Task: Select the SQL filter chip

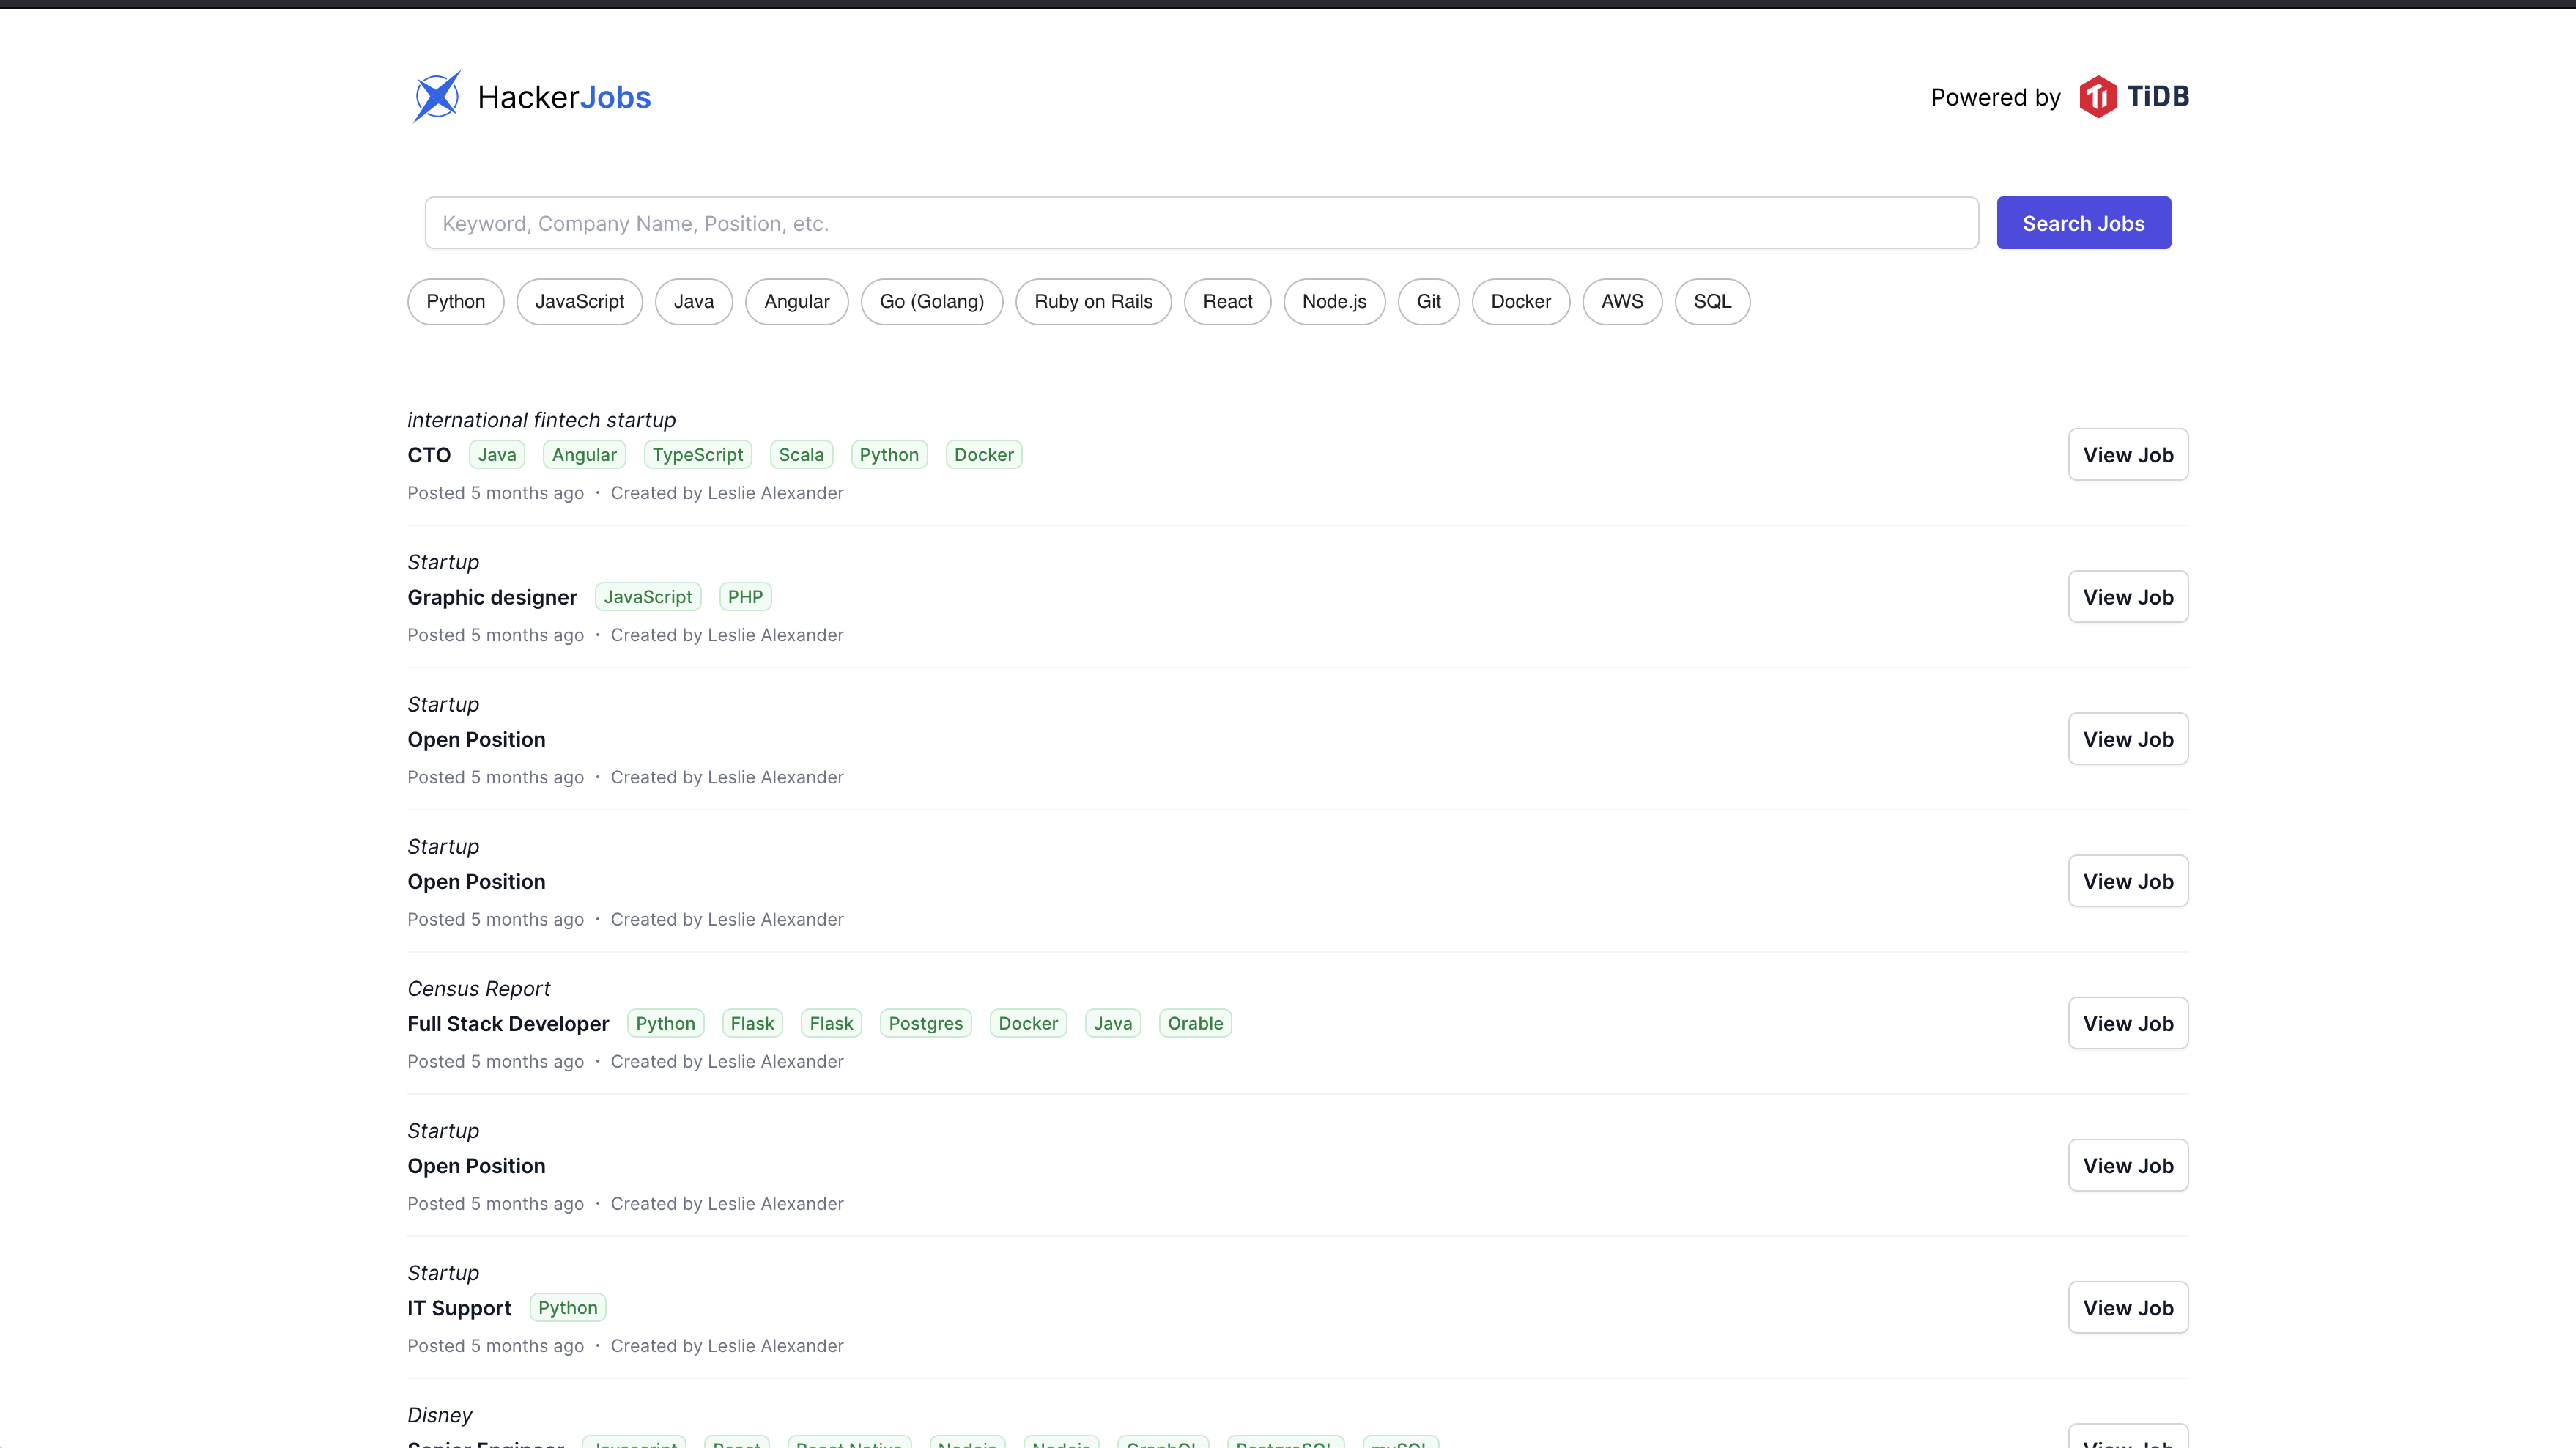Action: (1711, 302)
